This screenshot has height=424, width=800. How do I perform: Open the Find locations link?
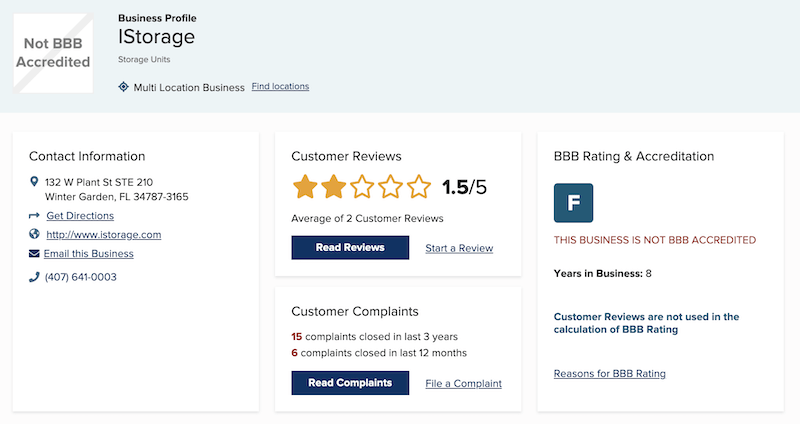(x=280, y=86)
